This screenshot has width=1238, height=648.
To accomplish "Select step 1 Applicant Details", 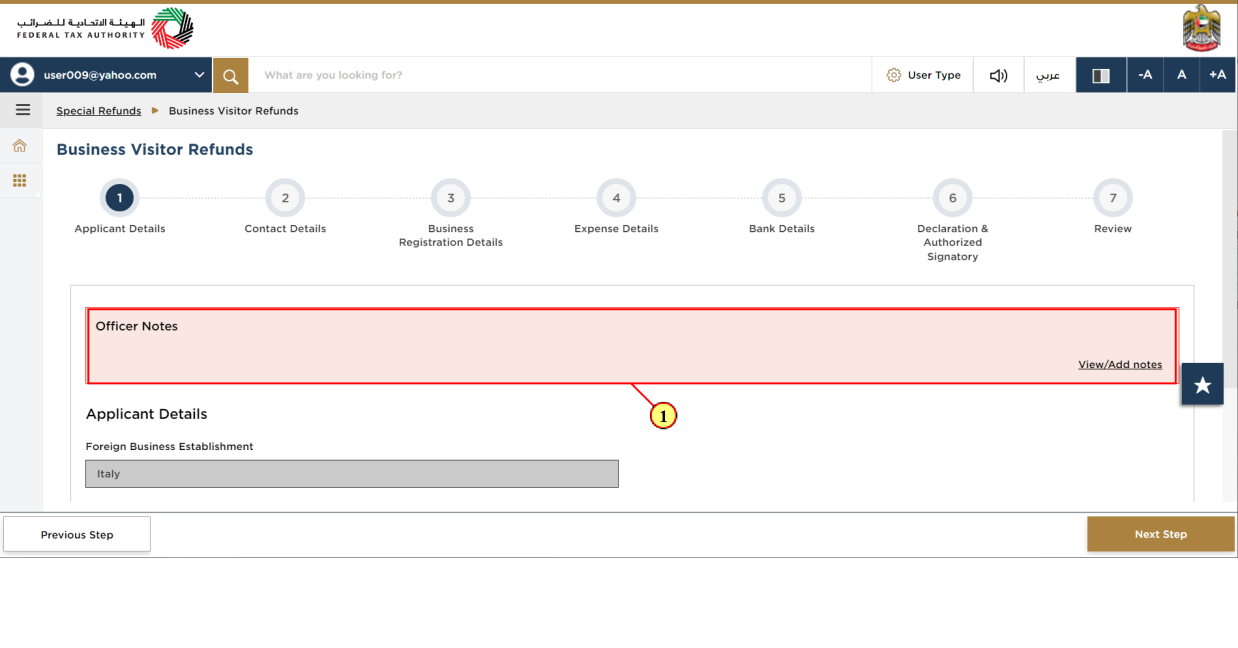I will tap(119, 198).
